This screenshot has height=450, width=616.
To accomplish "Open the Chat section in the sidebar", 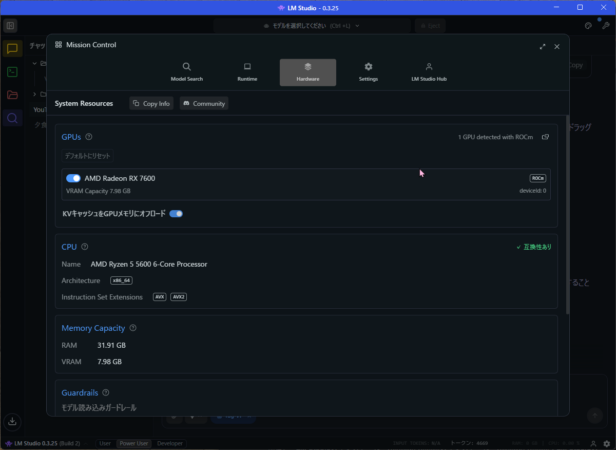I will click(12, 49).
